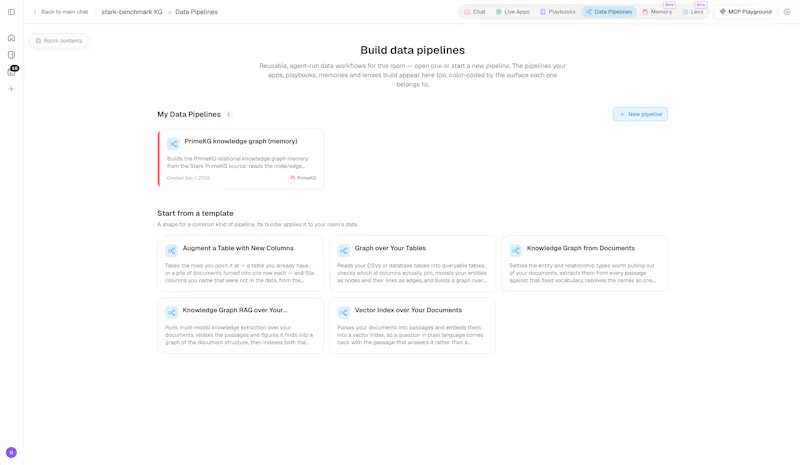
Task: Click the pipeline count badge
Action: coord(229,114)
